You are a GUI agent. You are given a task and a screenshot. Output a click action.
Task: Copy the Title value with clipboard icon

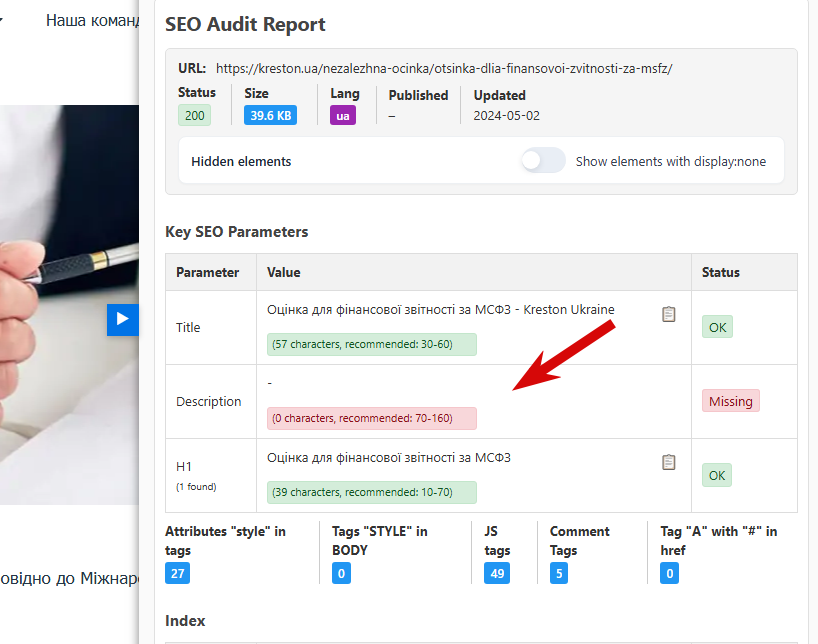pyautogui.click(x=669, y=314)
